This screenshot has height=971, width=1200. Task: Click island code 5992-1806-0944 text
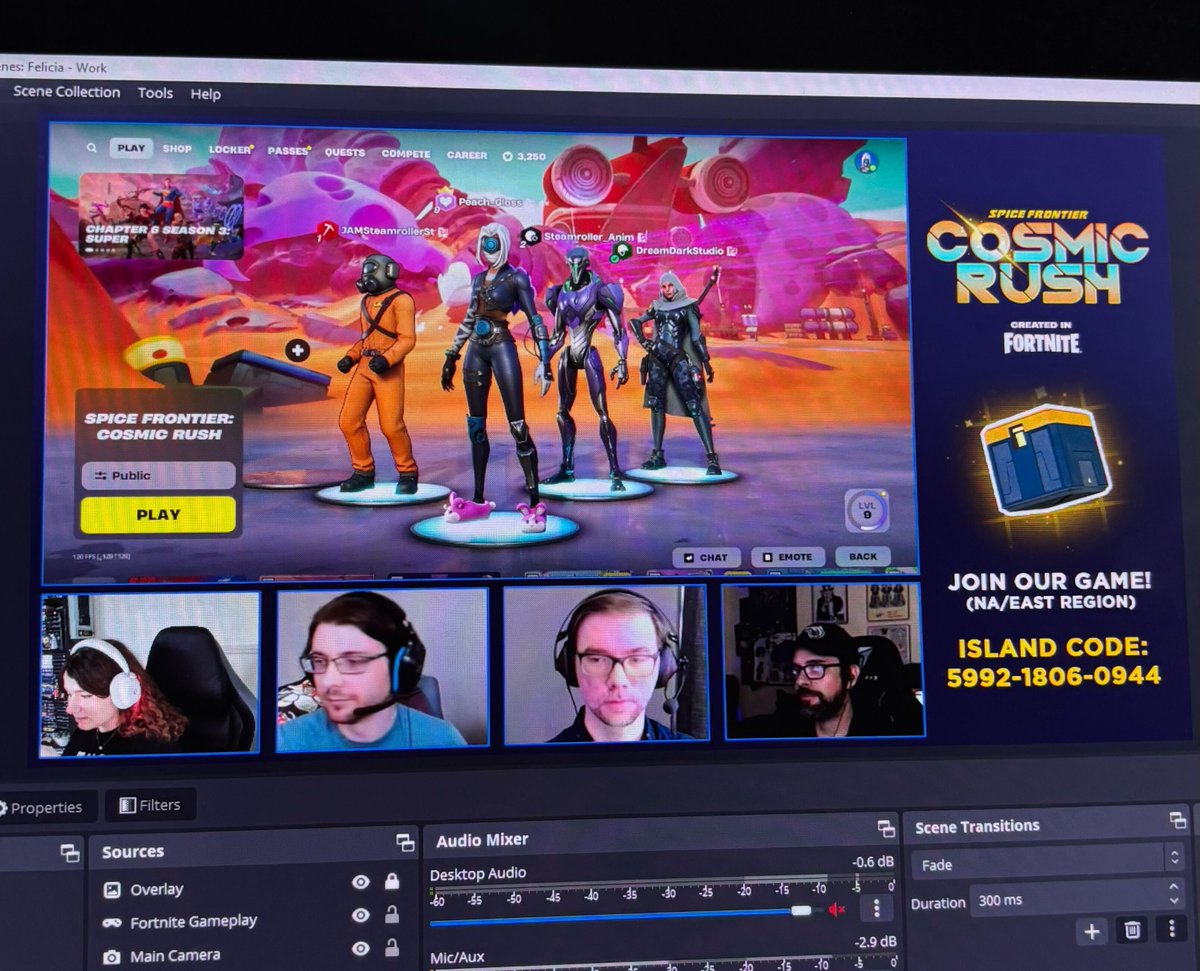(x=1054, y=676)
